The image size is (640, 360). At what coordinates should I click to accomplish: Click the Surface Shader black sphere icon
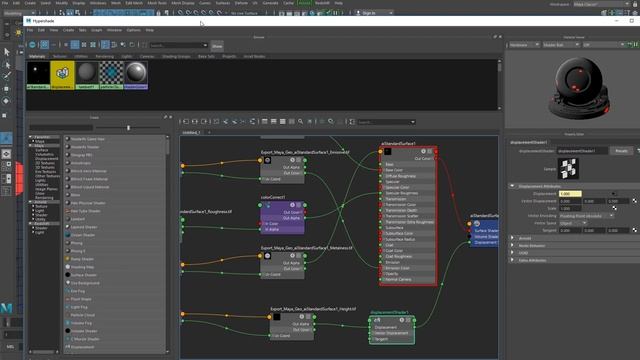(67, 275)
